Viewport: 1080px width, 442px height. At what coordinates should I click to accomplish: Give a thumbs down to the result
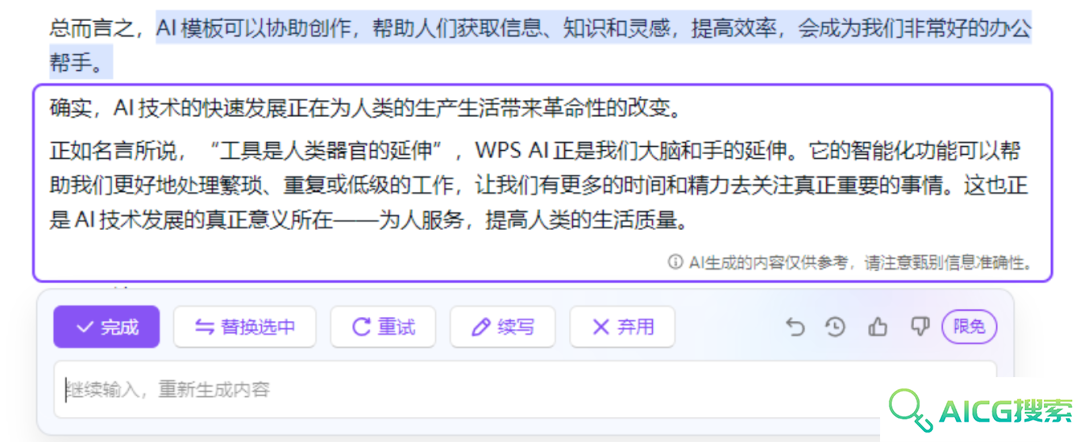point(920,327)
